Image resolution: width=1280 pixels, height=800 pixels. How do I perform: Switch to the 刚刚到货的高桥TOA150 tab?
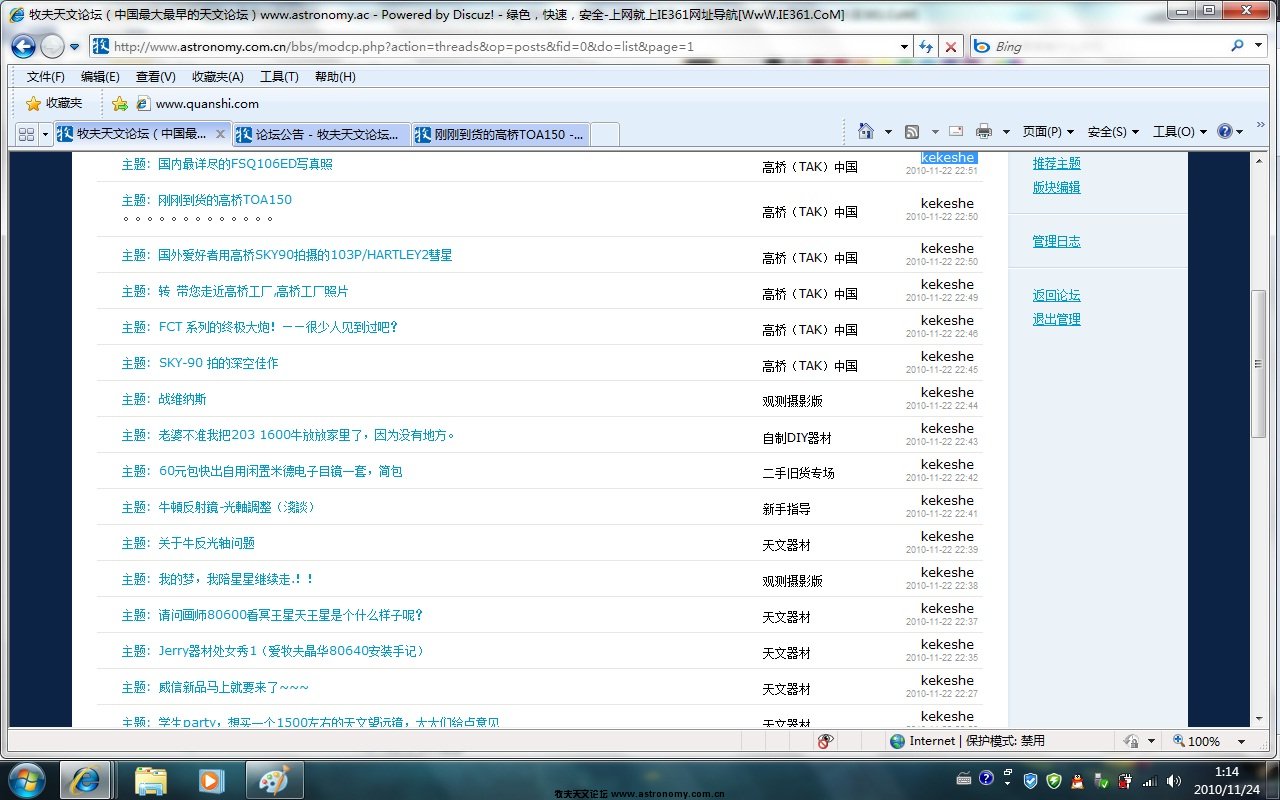[500, 134]
